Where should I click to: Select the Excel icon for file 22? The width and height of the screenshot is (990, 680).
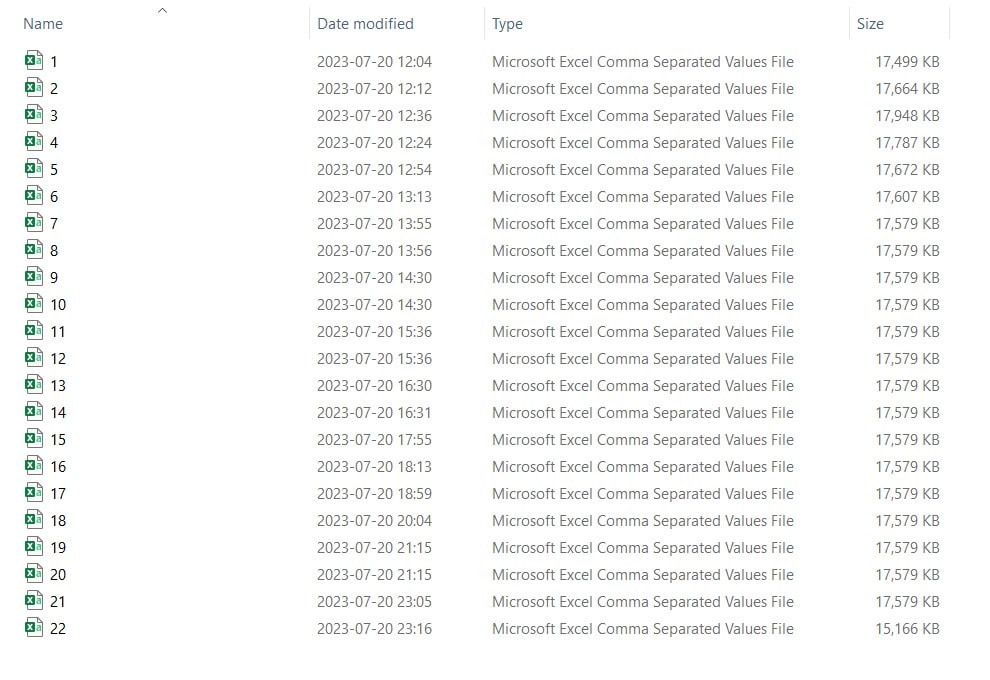point(34,628)
